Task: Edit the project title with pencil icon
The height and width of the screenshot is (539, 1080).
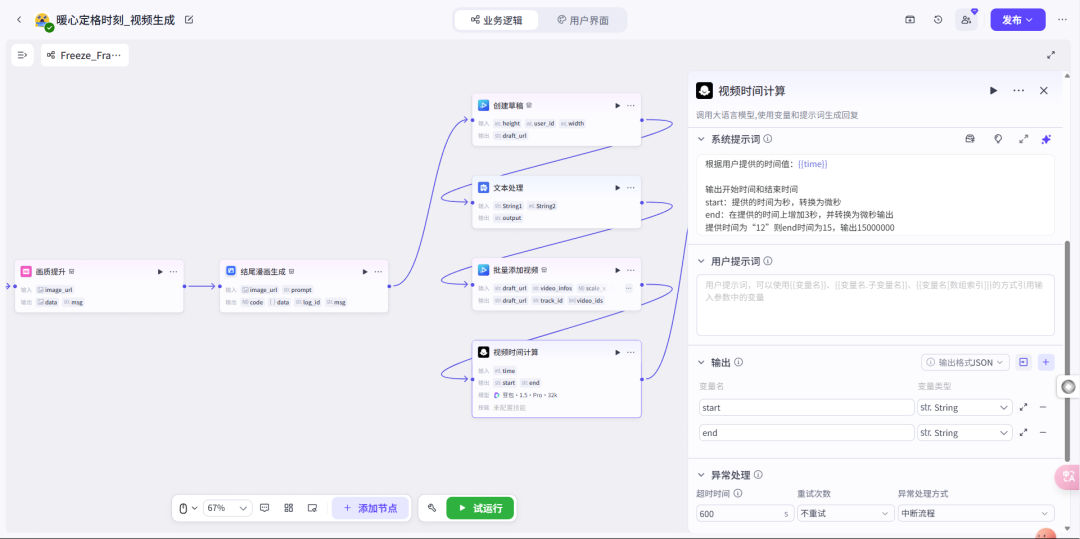Action: pyautogui.click(x=189, y=20)
